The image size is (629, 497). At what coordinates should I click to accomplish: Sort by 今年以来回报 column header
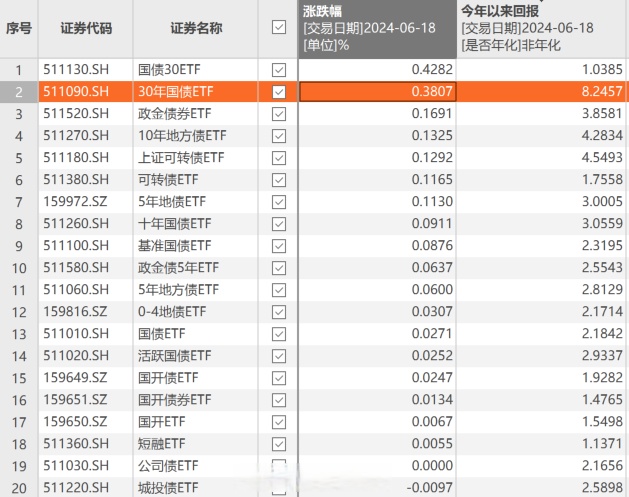(x=543, y=29)
